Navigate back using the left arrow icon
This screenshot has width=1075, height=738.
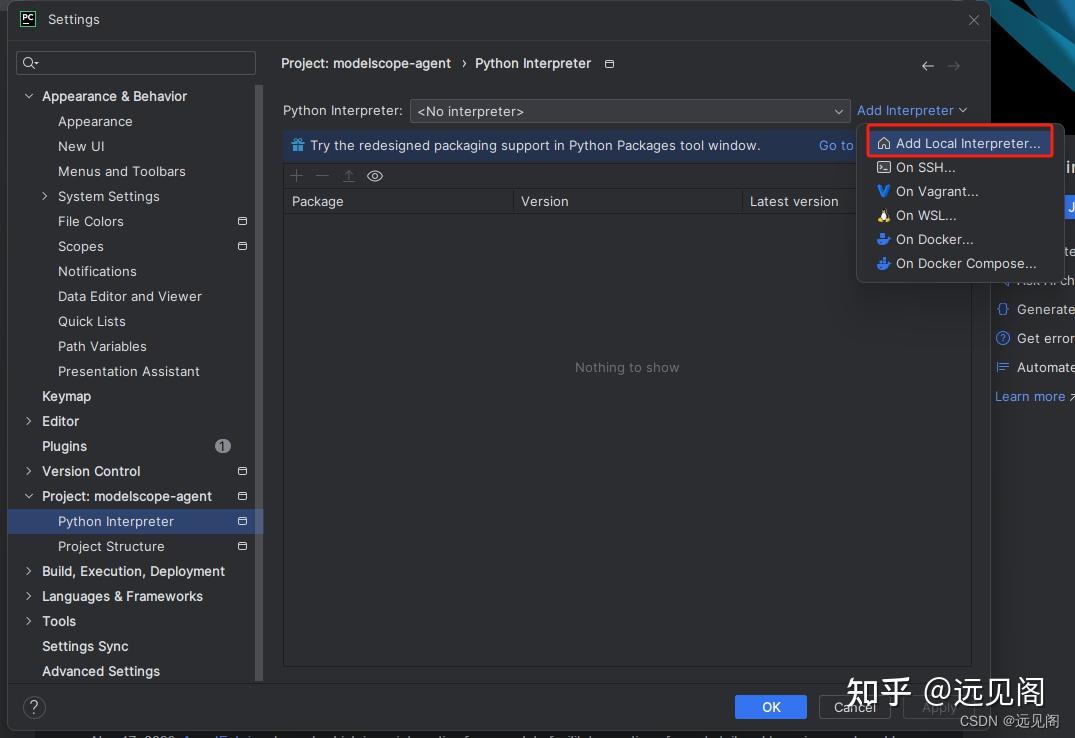[x=927, y=64]
